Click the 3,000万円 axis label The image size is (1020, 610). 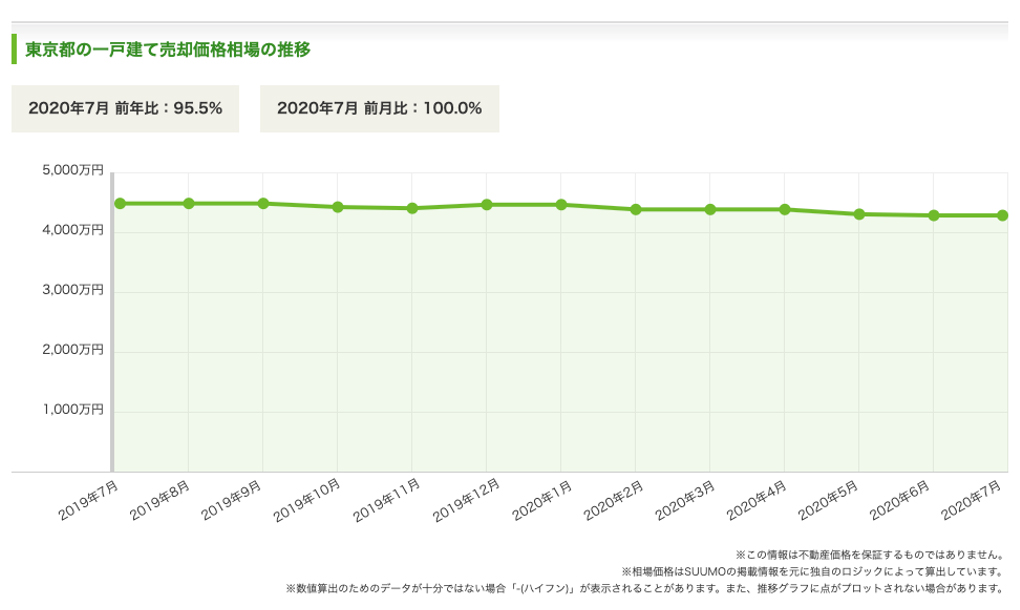pos(73,290)
